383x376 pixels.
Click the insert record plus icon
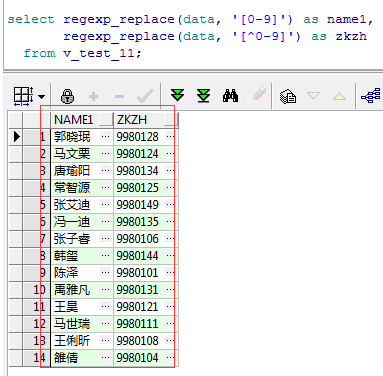[x=94, y=97]
